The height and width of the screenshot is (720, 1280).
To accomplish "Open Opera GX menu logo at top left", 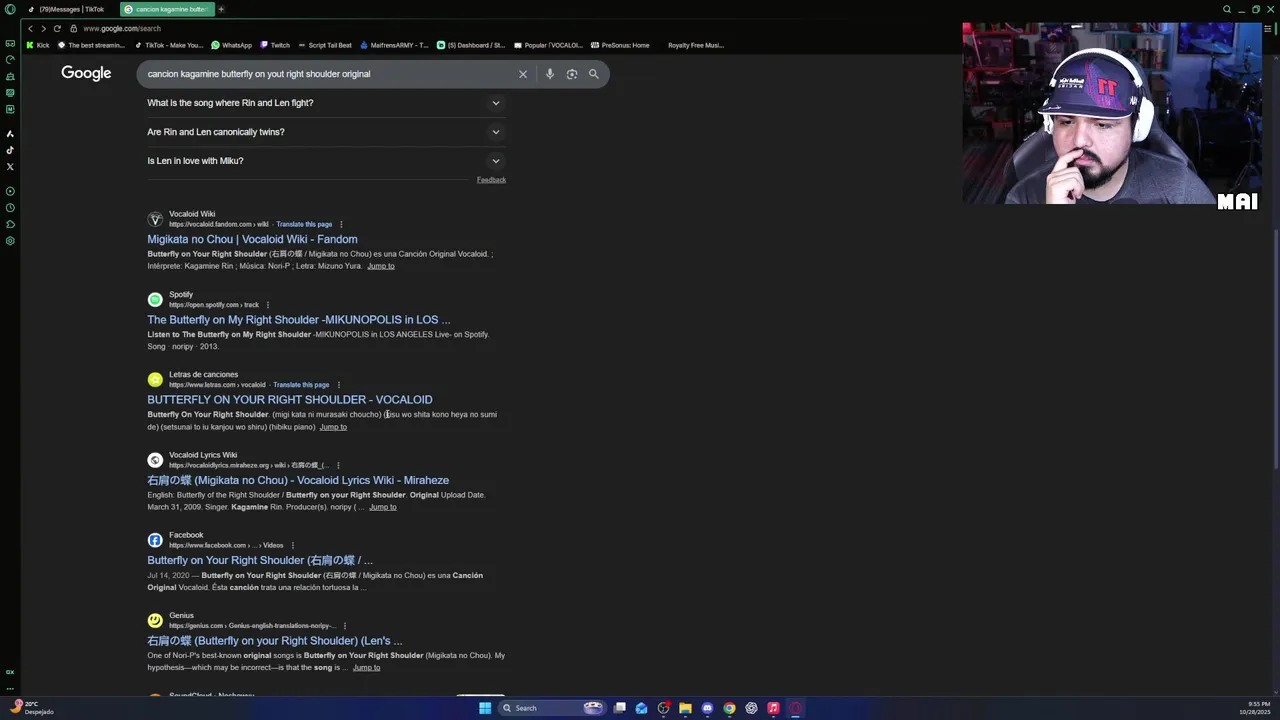I will pos(10,9).
